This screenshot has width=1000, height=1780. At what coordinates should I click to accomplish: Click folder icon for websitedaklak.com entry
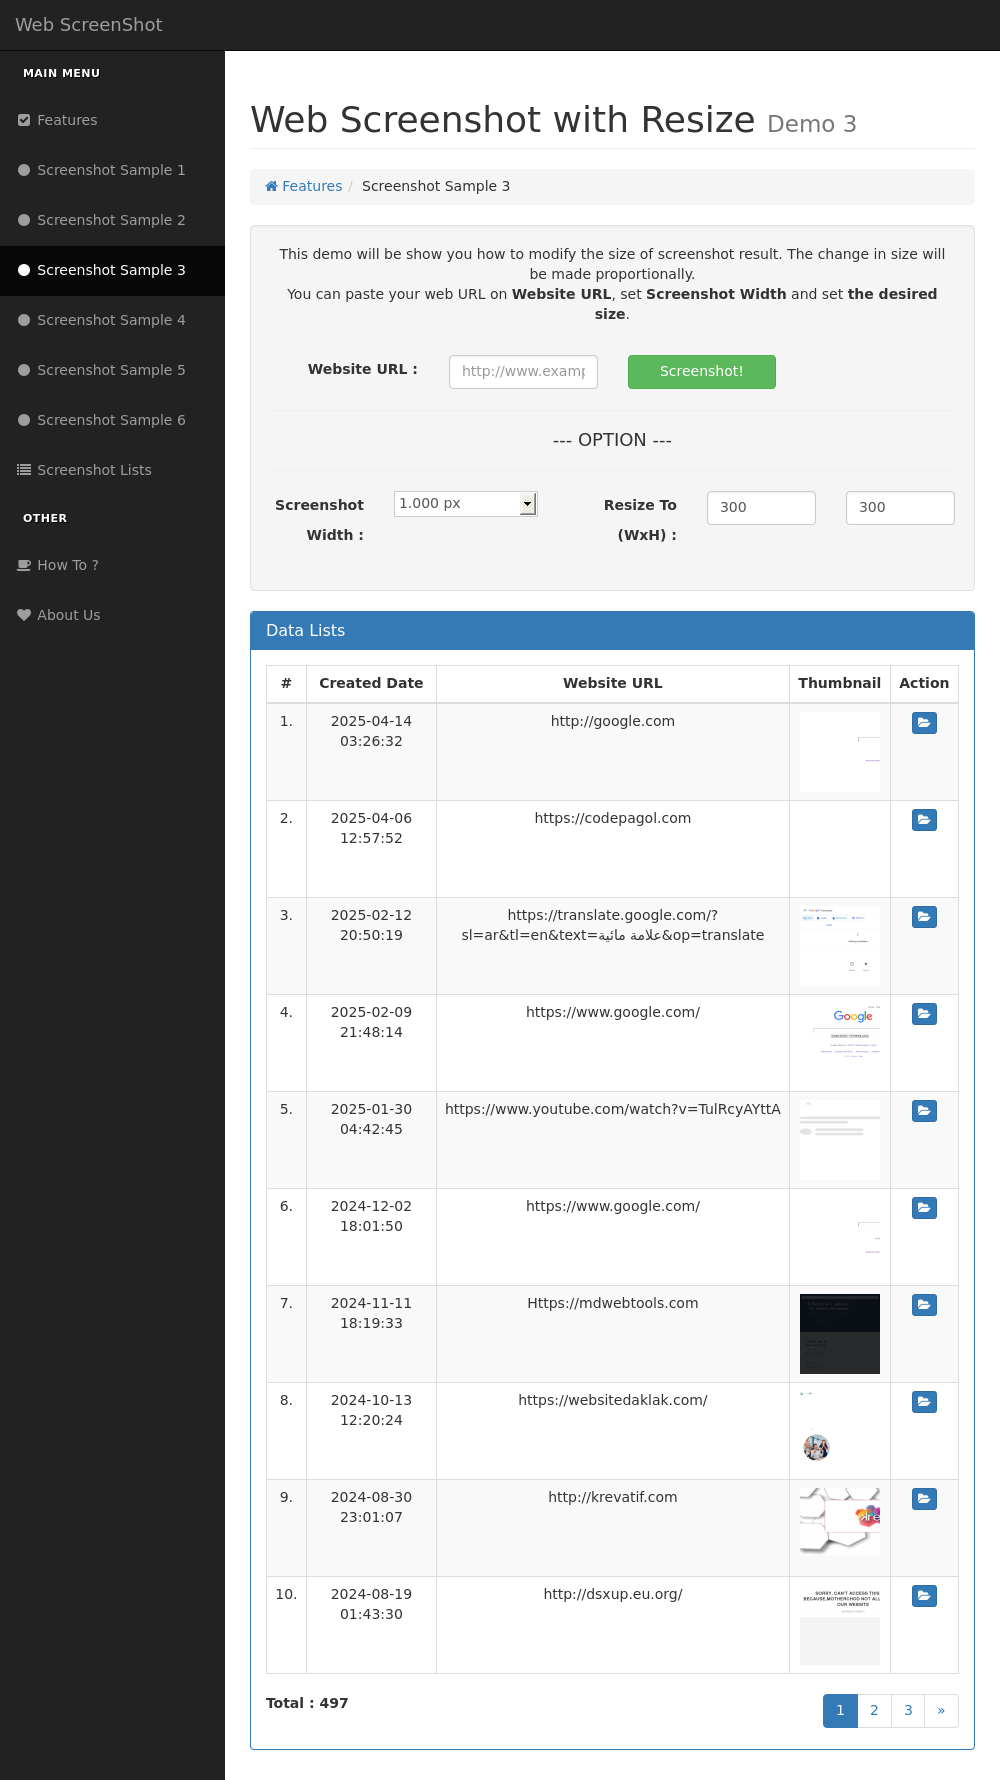[924, 1402]
